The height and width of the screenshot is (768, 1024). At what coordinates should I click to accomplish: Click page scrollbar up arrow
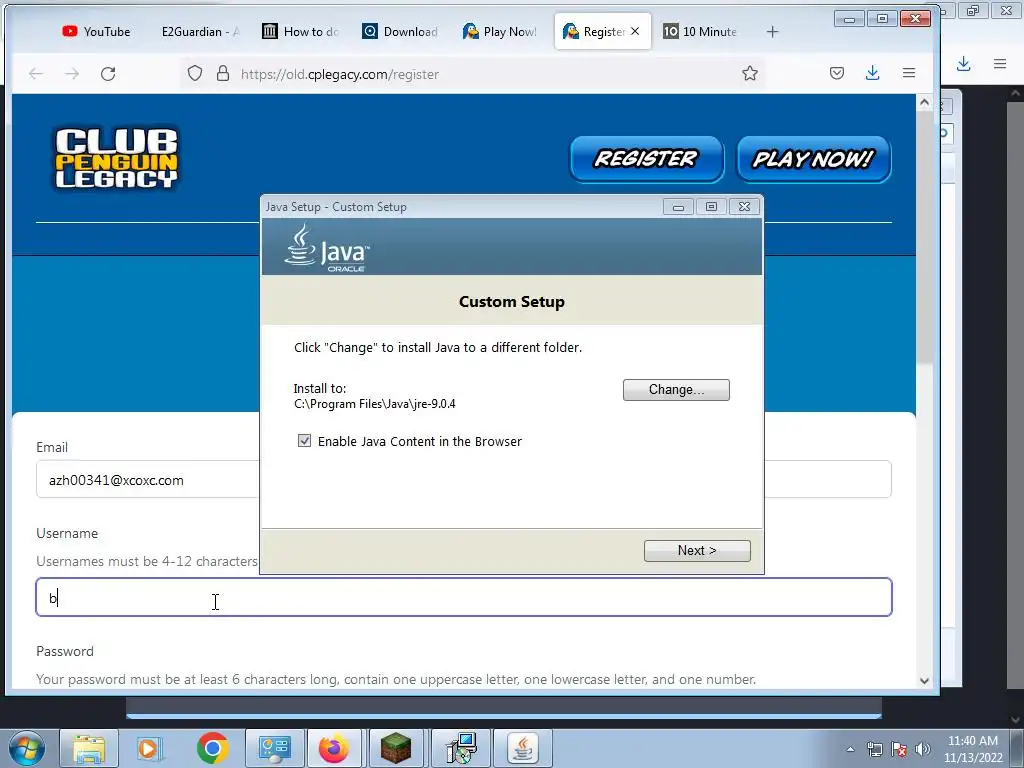[924, 102]
